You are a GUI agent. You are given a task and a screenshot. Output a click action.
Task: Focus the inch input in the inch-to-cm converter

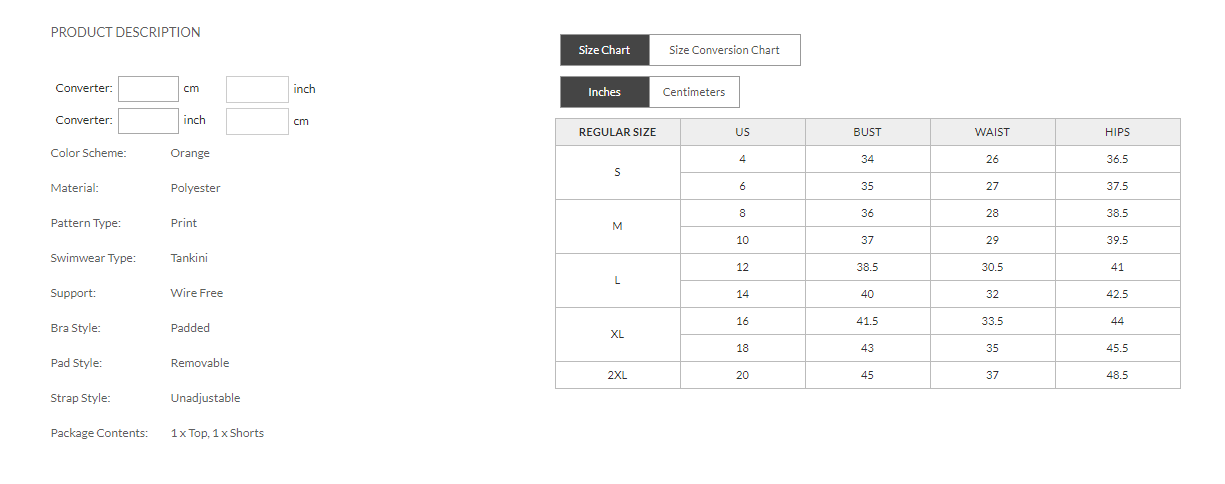coord(148,121)
